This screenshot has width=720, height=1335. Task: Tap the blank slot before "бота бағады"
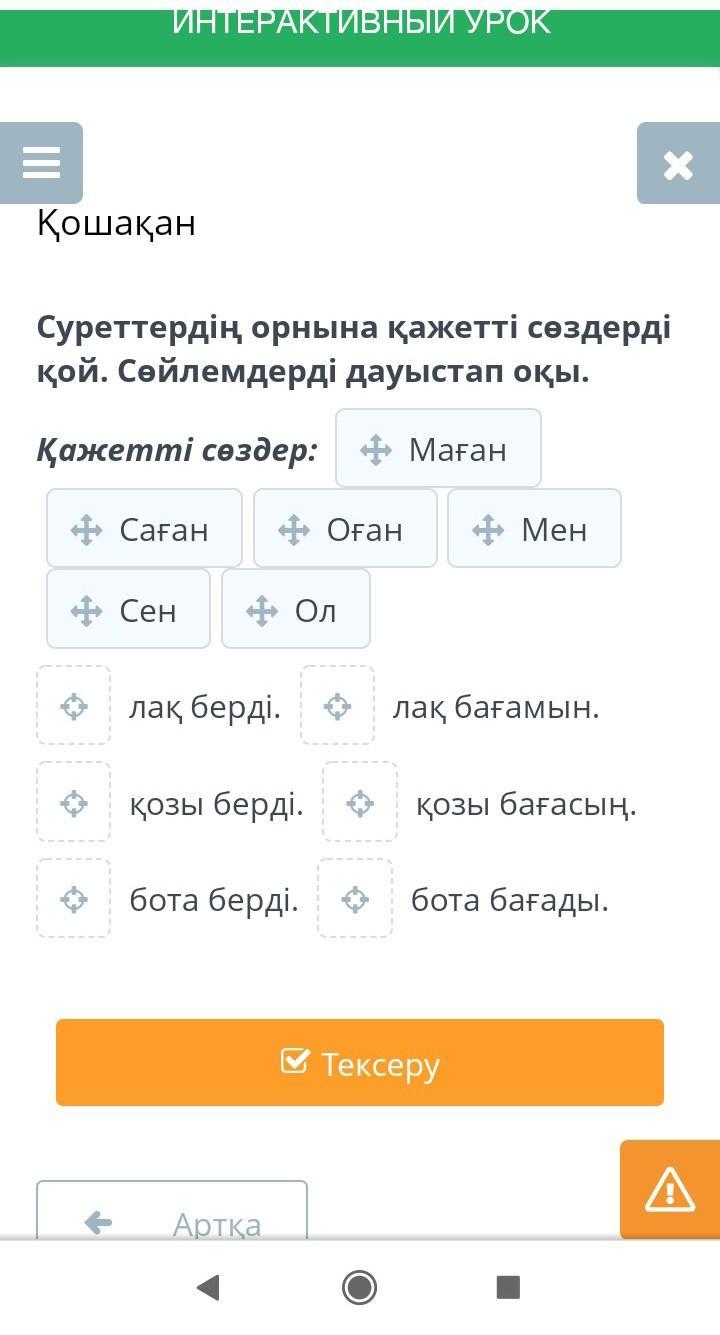pyautogui.click(x=355, y=899)
